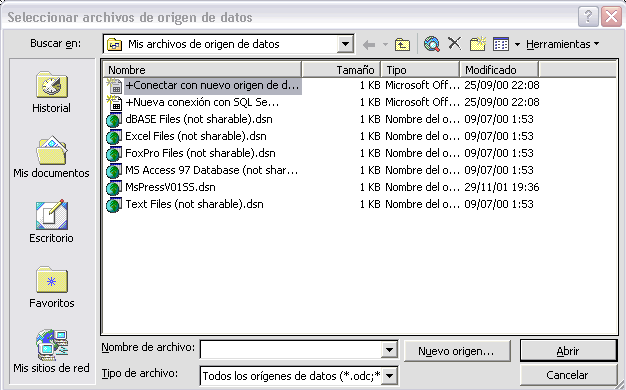Click the MsPressV01SS.dsn globe icon

(114, 188)
